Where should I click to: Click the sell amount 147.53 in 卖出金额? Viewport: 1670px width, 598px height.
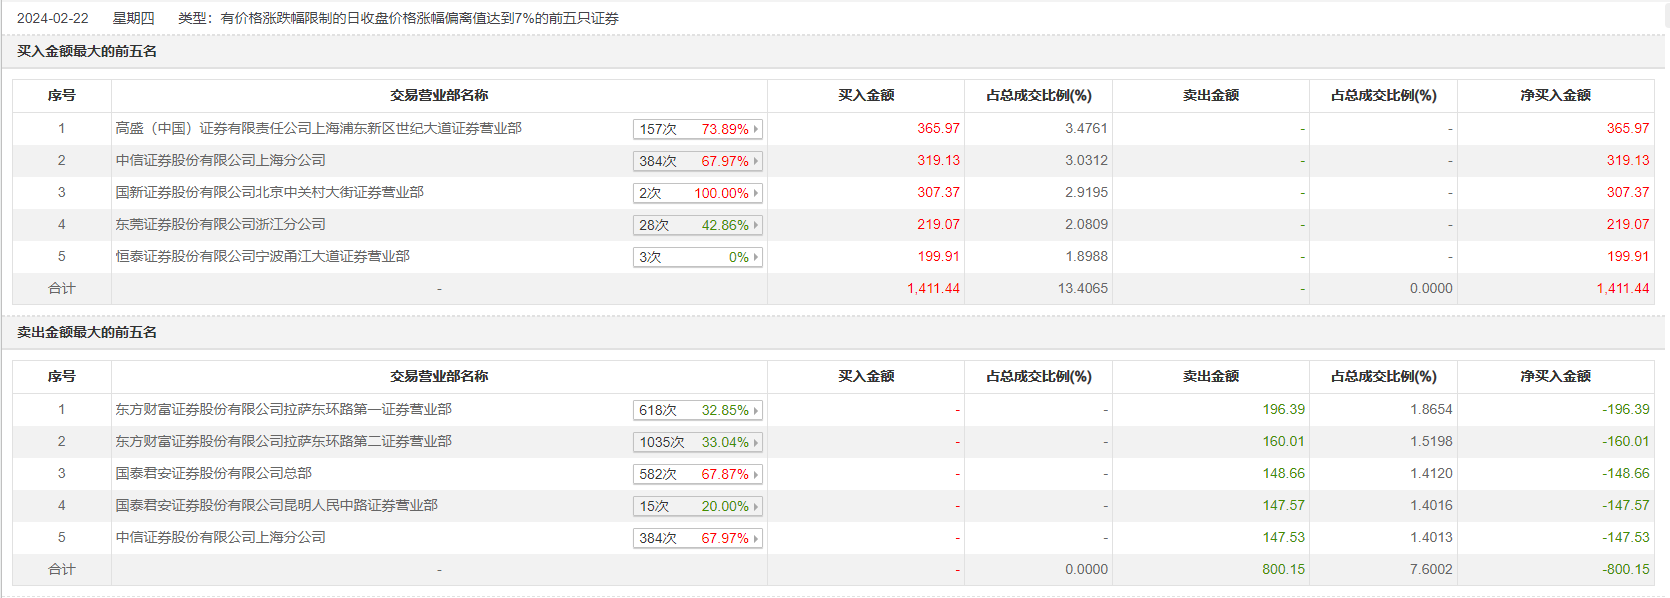[1283, 537]
